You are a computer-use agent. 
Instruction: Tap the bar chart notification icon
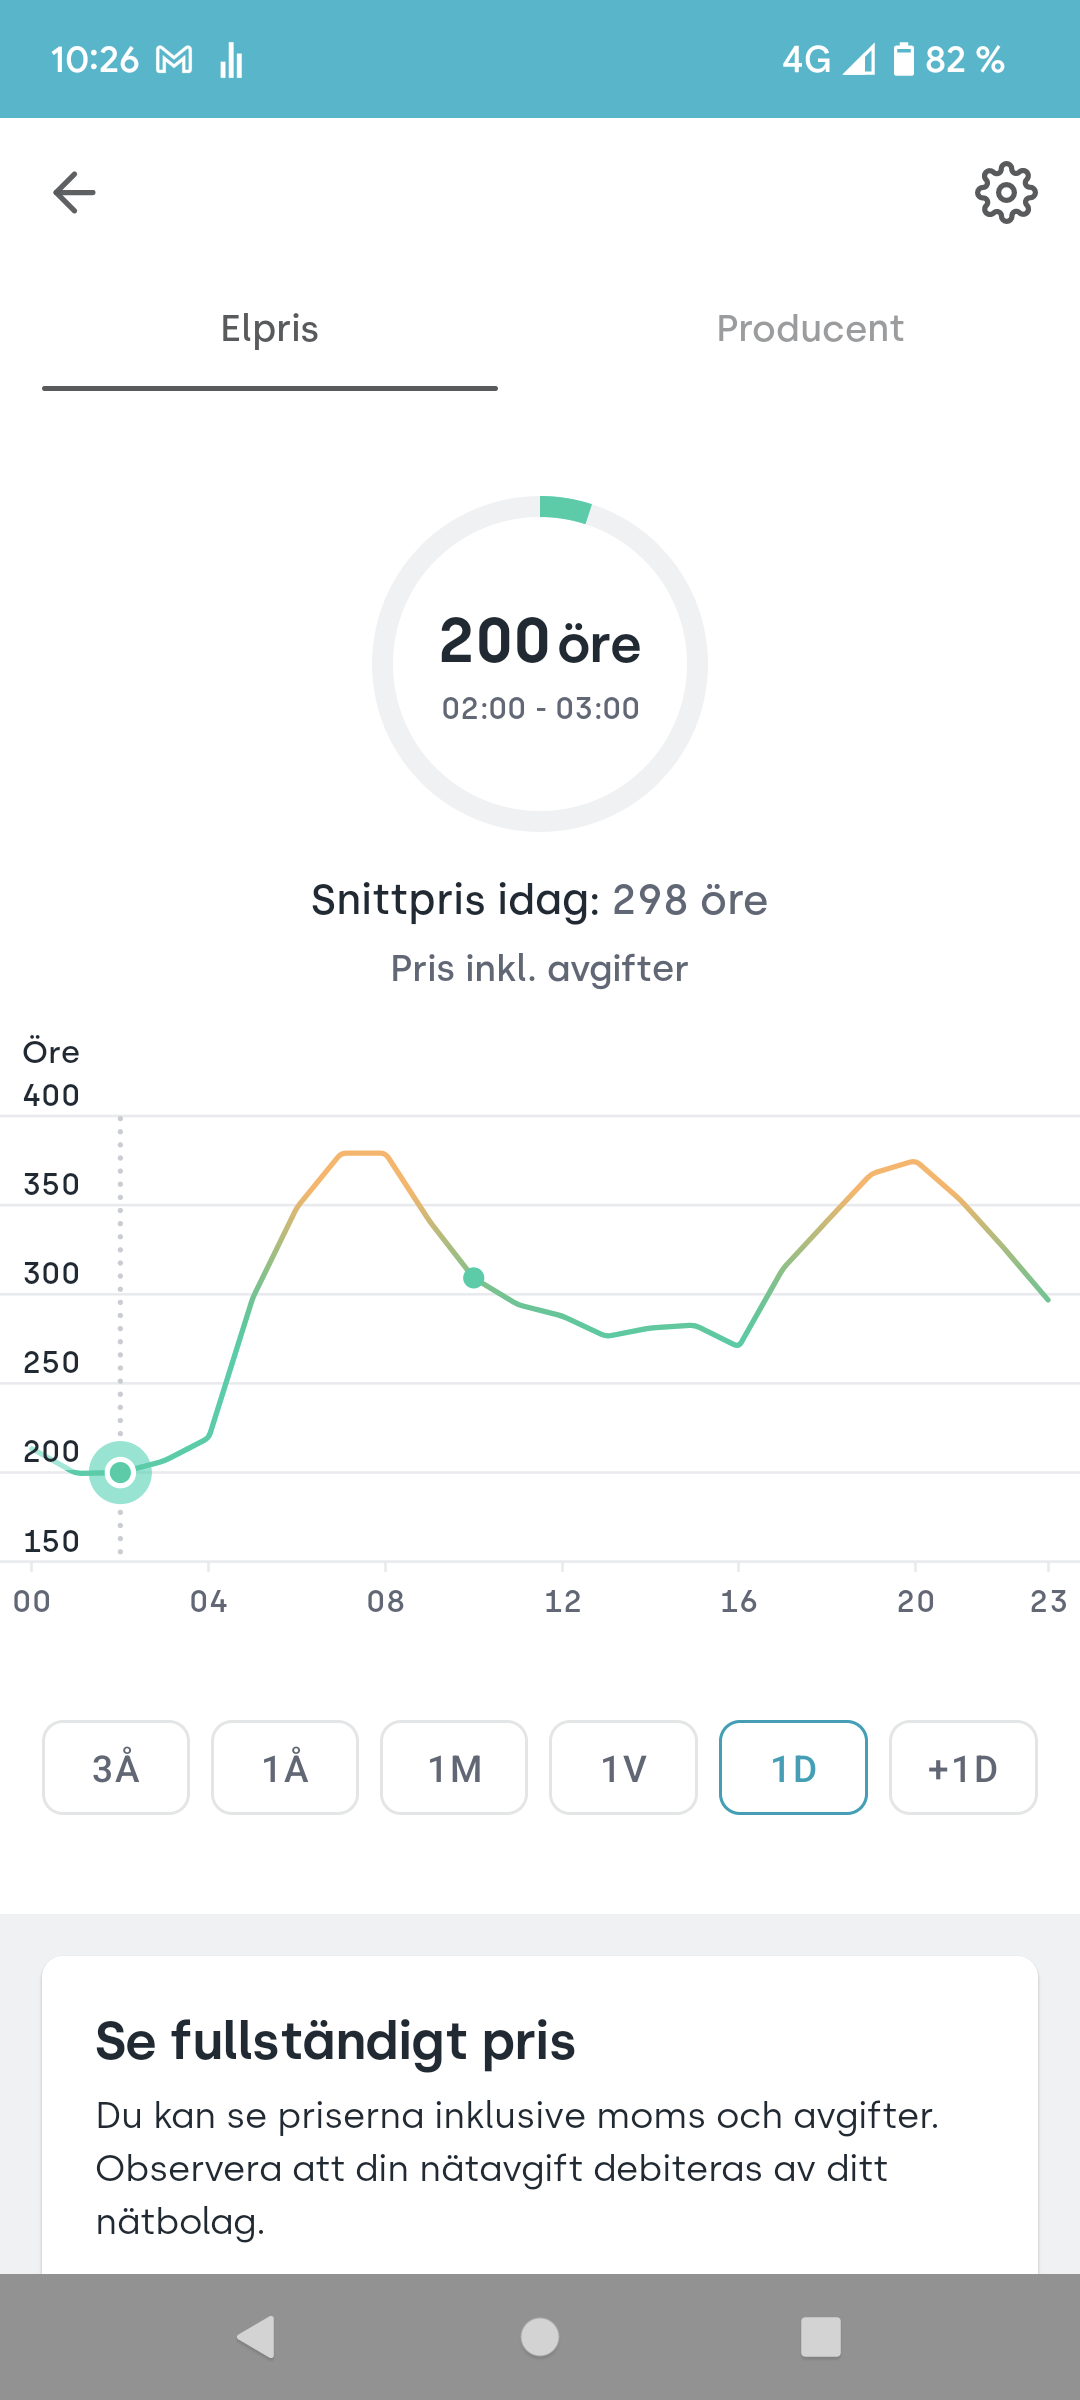(231, 61)
